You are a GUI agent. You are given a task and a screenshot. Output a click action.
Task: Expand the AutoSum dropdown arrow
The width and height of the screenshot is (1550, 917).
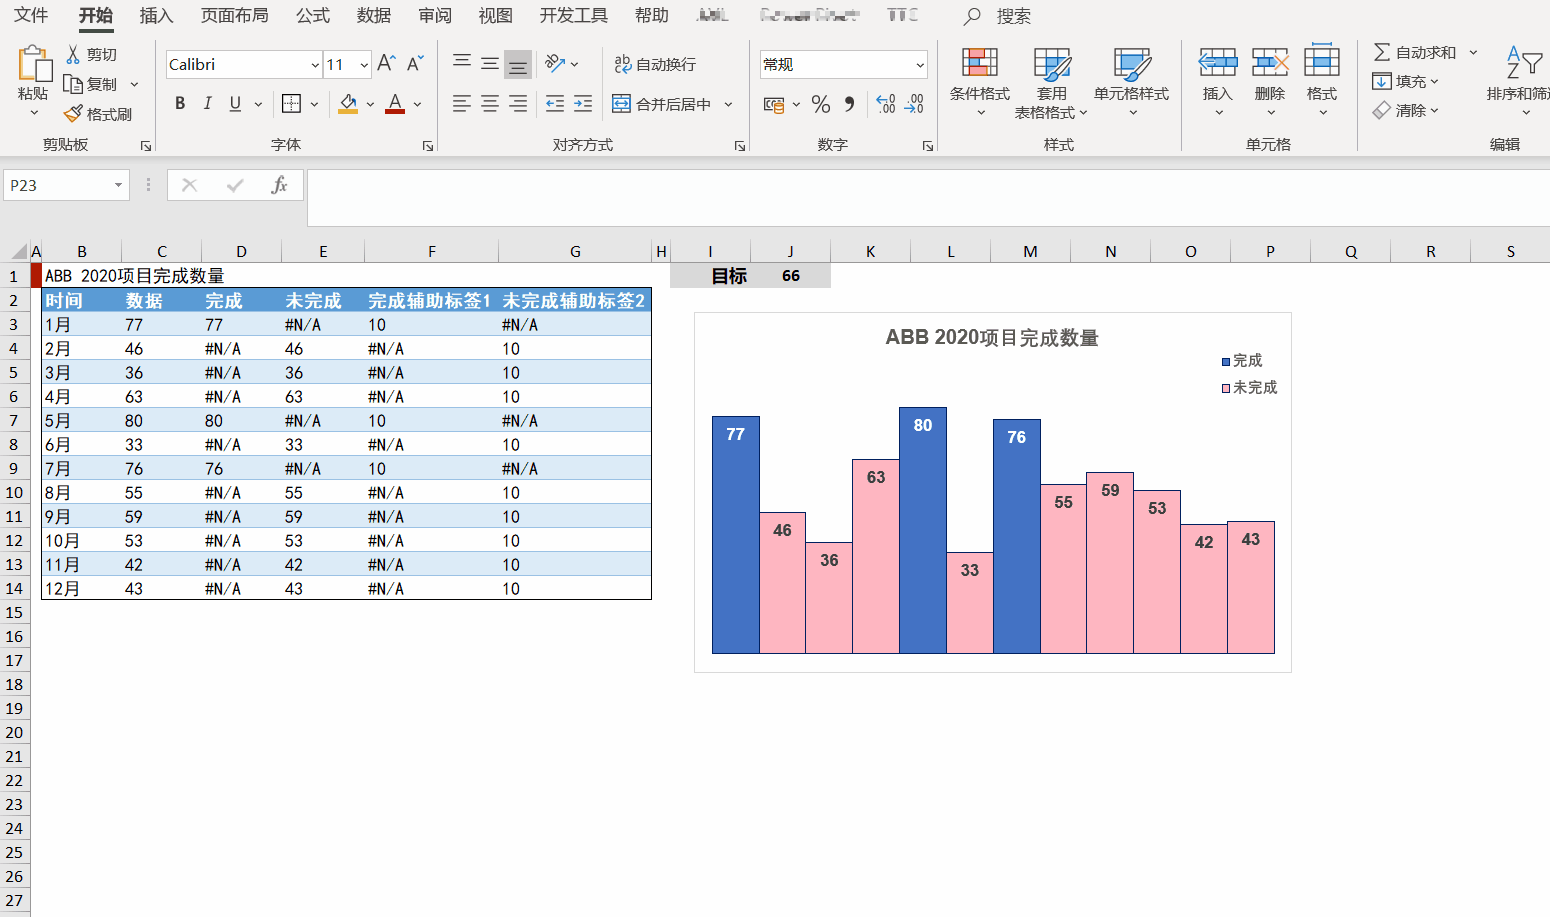pyautogui.click(x=1473, y=52)
